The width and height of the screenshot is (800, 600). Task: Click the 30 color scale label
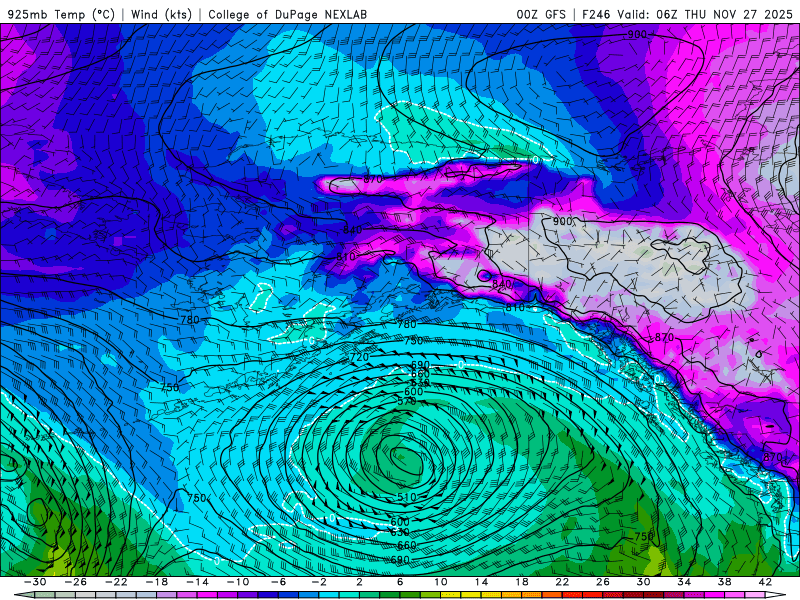(x=643, y=582)
